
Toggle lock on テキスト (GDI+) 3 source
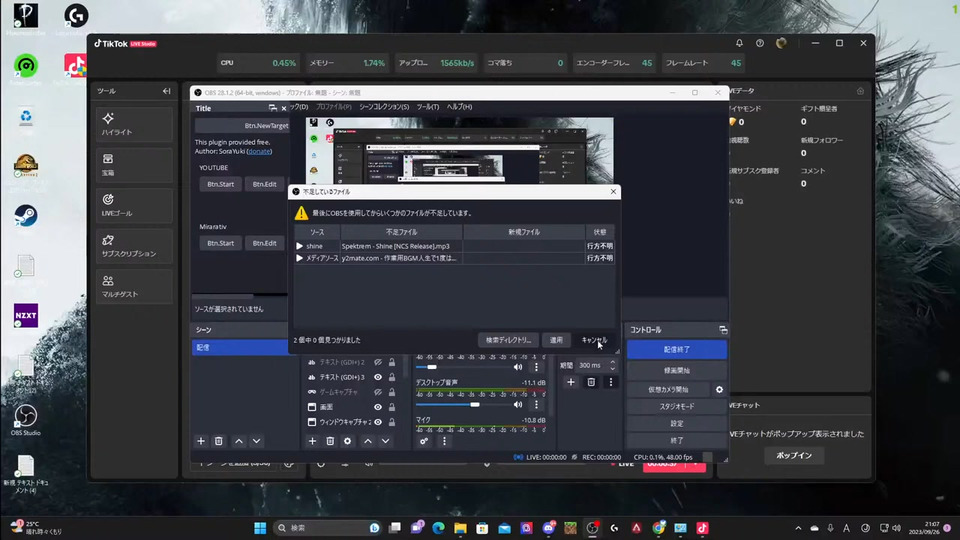point(392,377)
